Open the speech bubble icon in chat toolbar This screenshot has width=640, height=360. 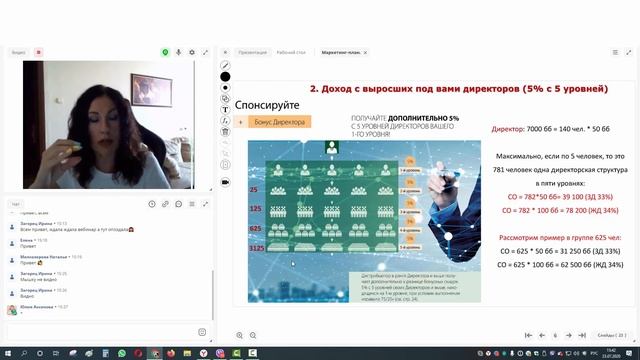click(178, 204)
